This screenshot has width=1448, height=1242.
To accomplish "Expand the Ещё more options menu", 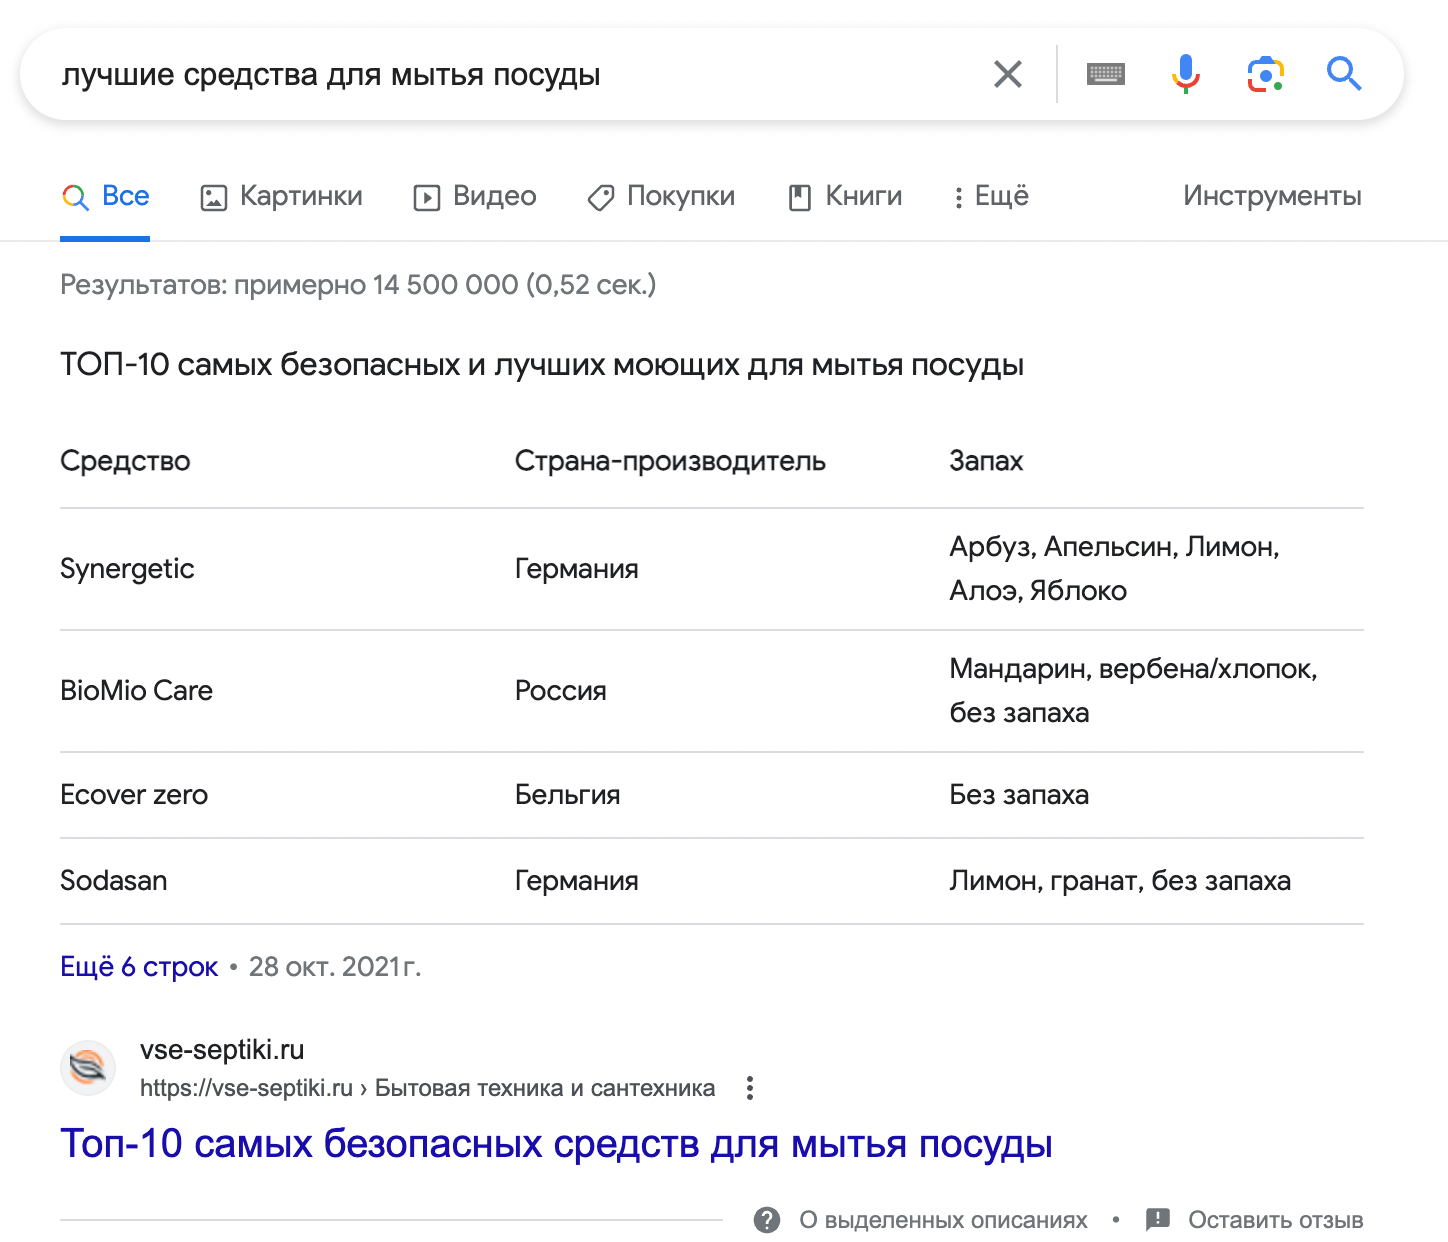I will point(990,196).
